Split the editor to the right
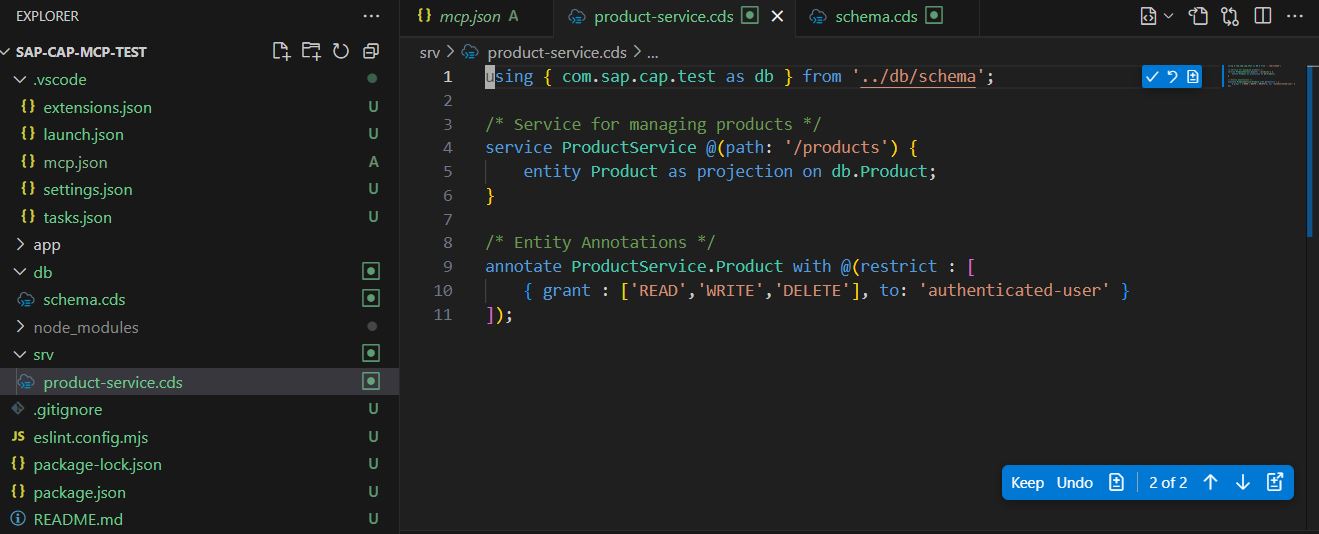Screen dimensions: 1319x534 coord(1263,16)
